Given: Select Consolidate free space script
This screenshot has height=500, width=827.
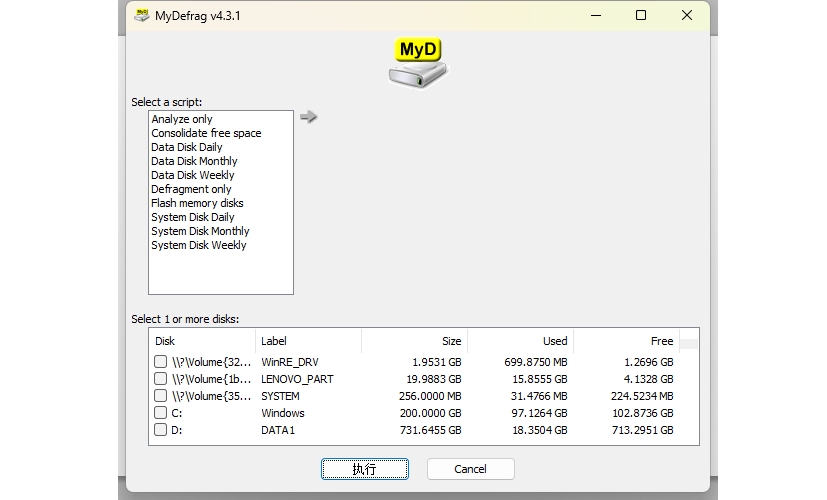Looking at the screenshot, I should pyautogui.click(x=206, y=133).
